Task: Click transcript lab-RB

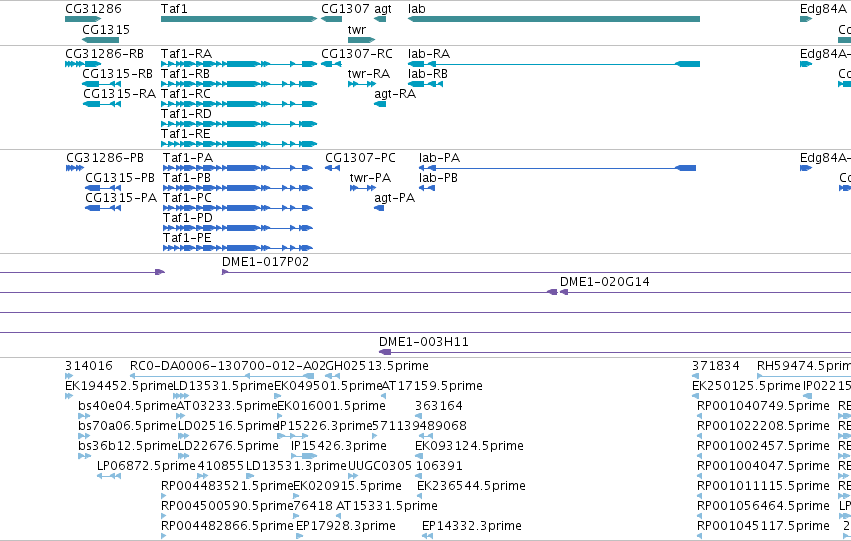Action: point(426,84)
